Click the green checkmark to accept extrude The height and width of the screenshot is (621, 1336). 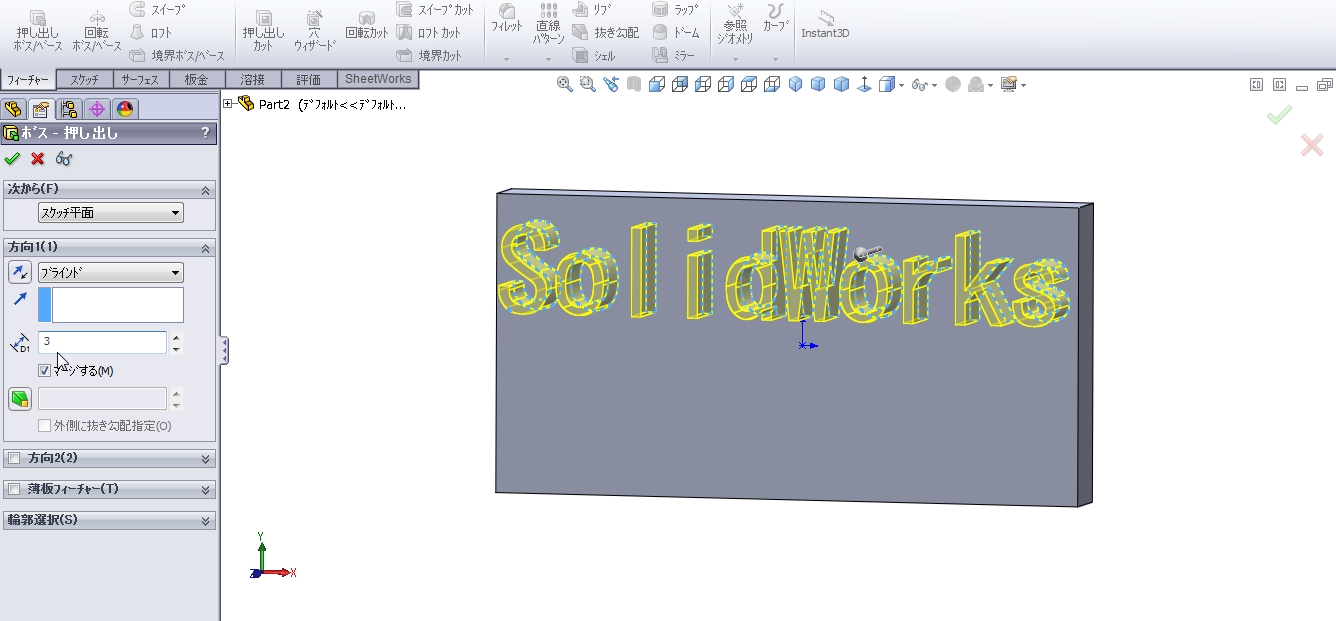click(x=12, y=159)
